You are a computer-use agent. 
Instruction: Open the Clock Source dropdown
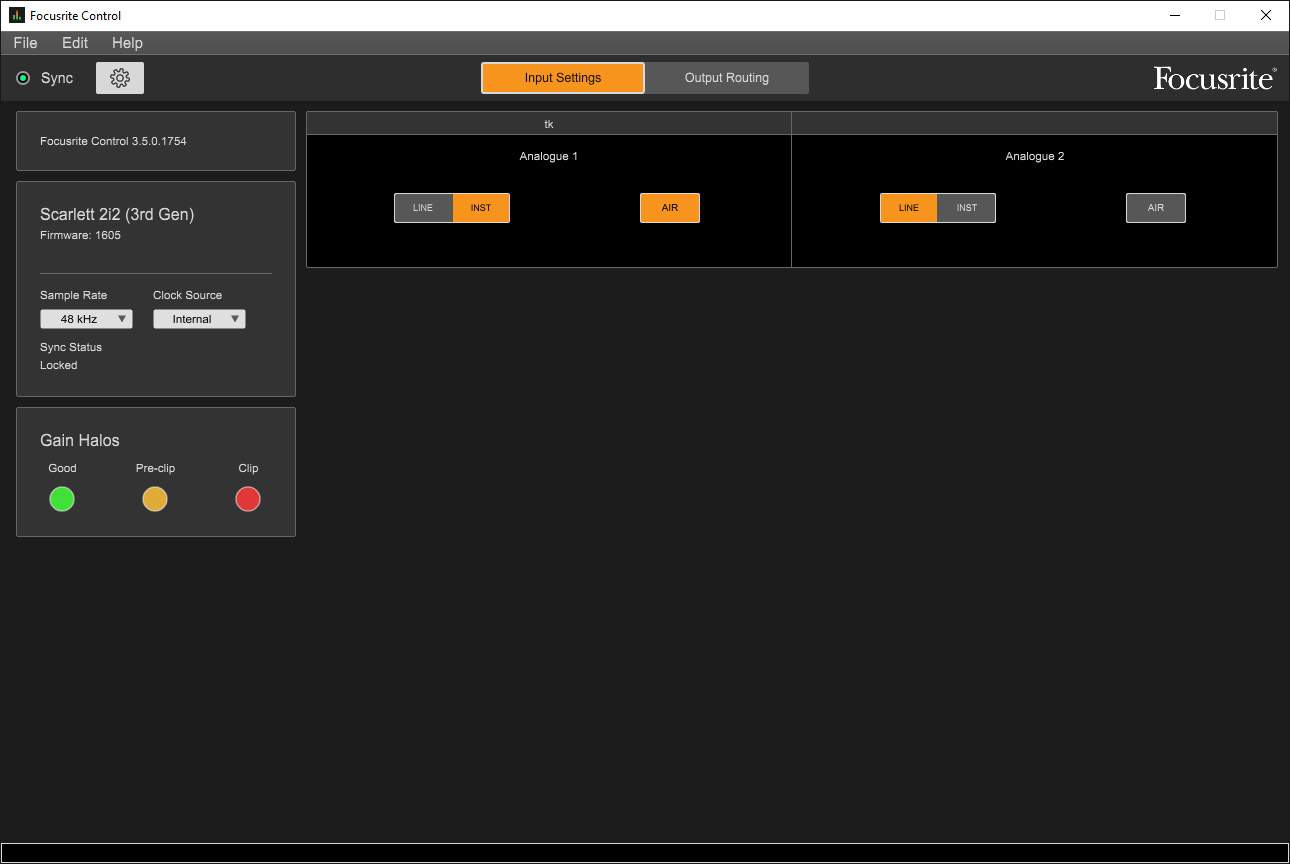click(199, 319)
